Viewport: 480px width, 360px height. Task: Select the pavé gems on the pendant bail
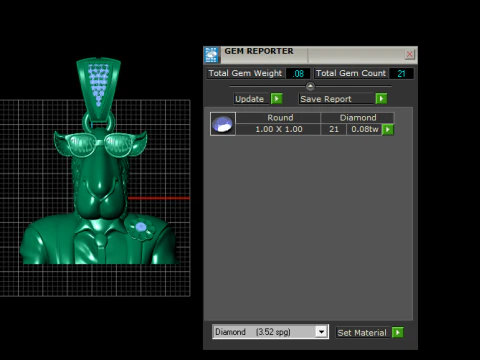pyautogui.click(x=99, y=85)
